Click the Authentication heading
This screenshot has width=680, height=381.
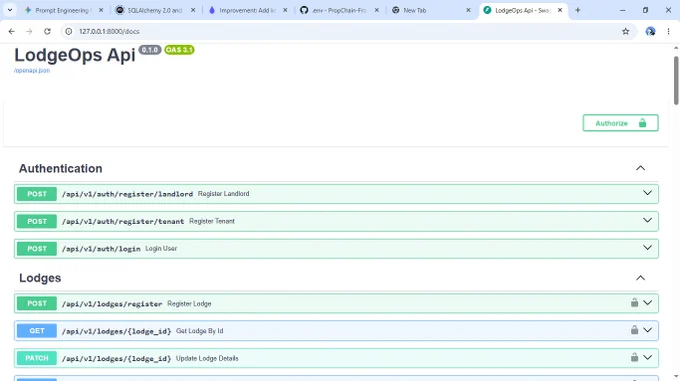(x=60, y=168)
